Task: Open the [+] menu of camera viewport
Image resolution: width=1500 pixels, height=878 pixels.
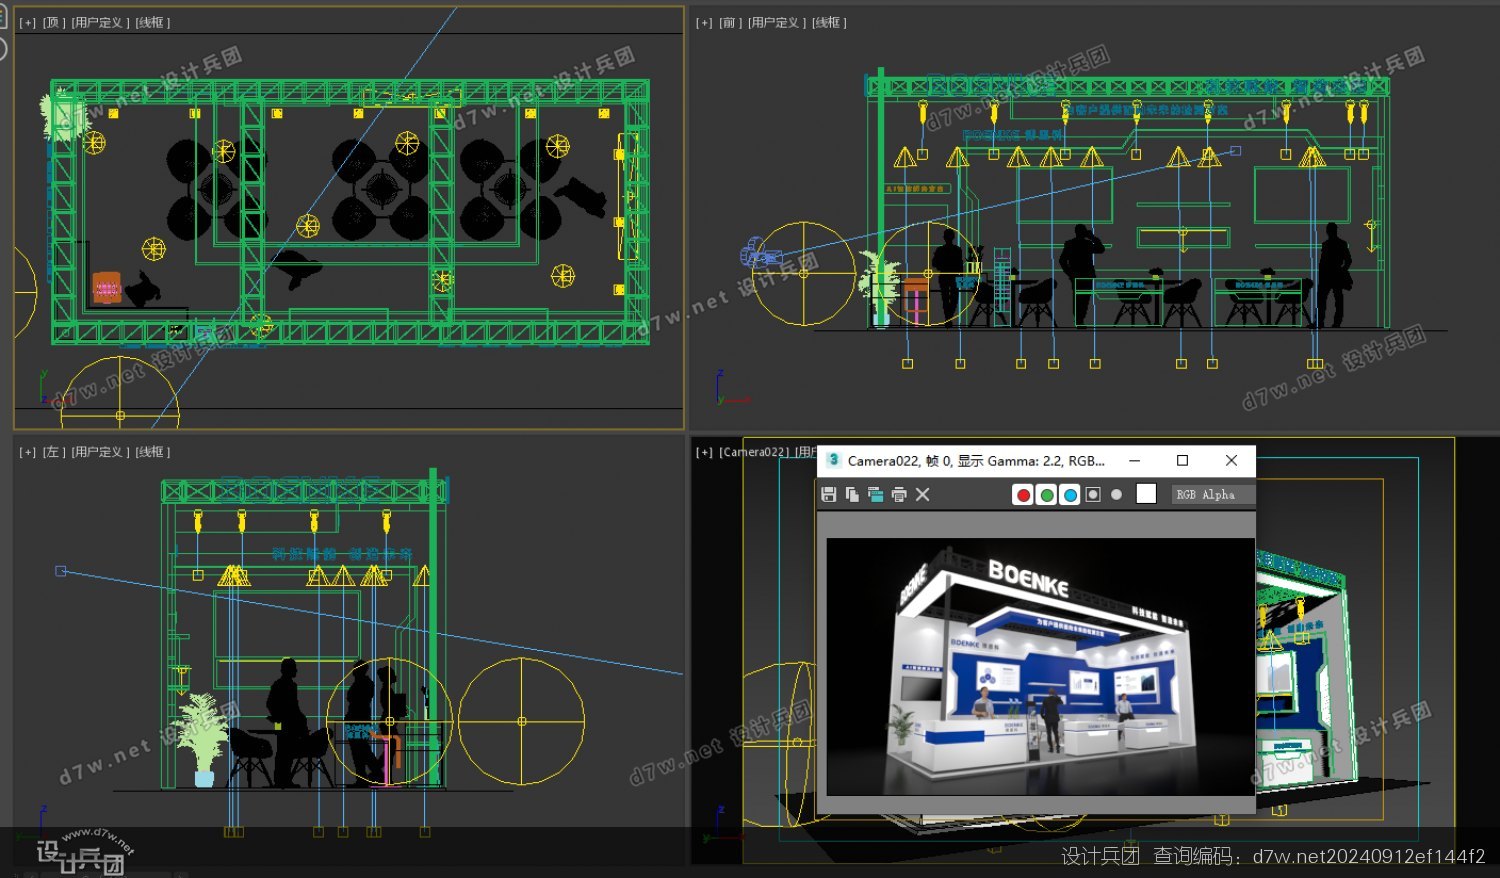Action: (704, 452)
